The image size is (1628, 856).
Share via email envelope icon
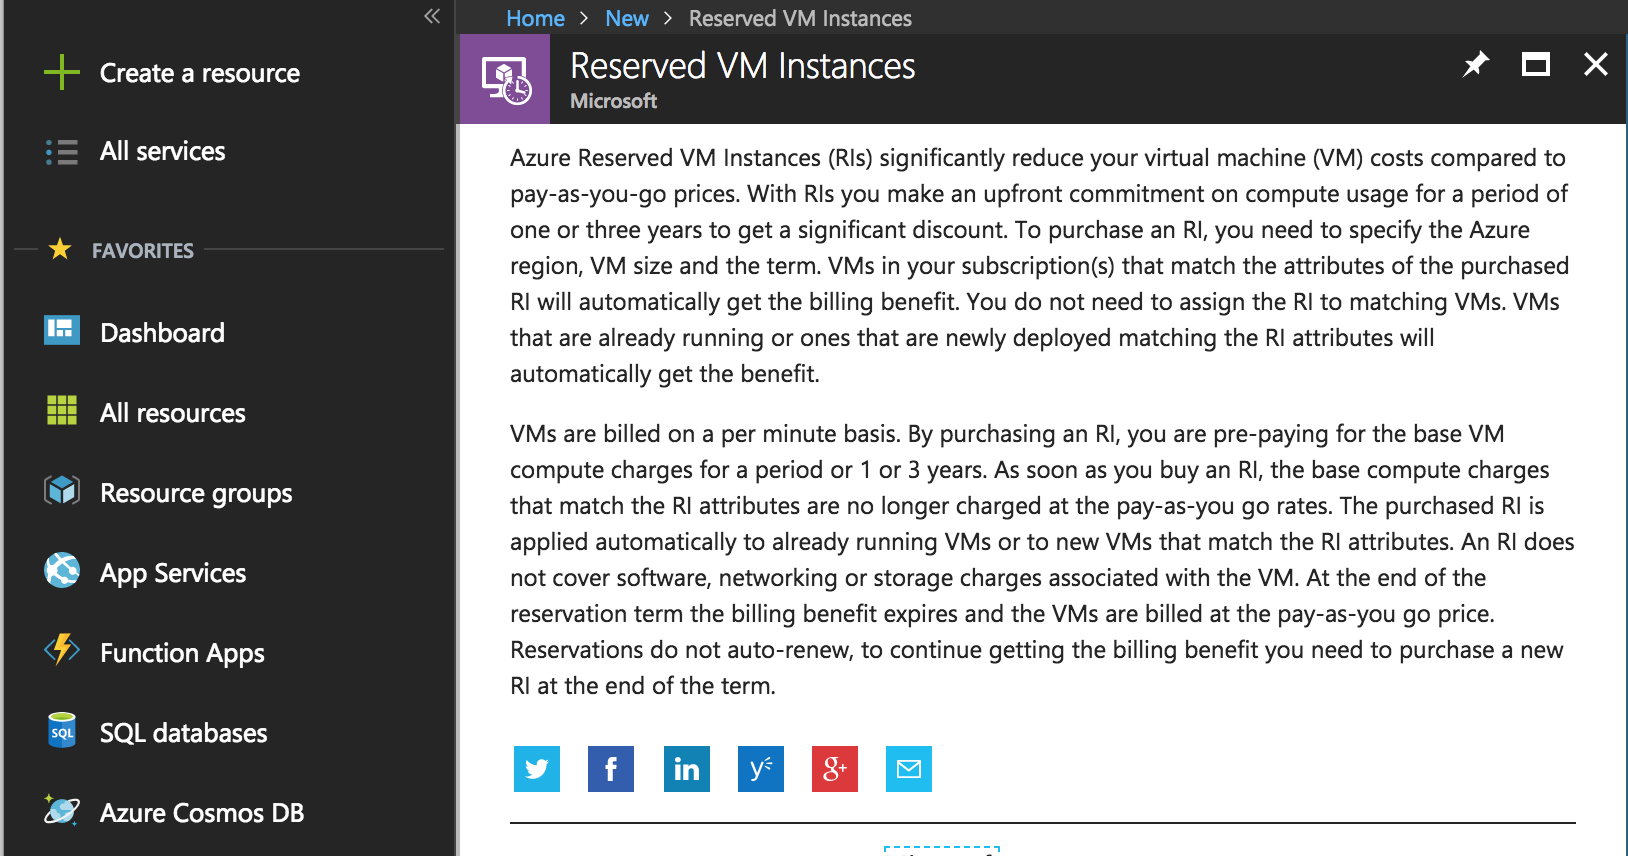tap(909, 769)
